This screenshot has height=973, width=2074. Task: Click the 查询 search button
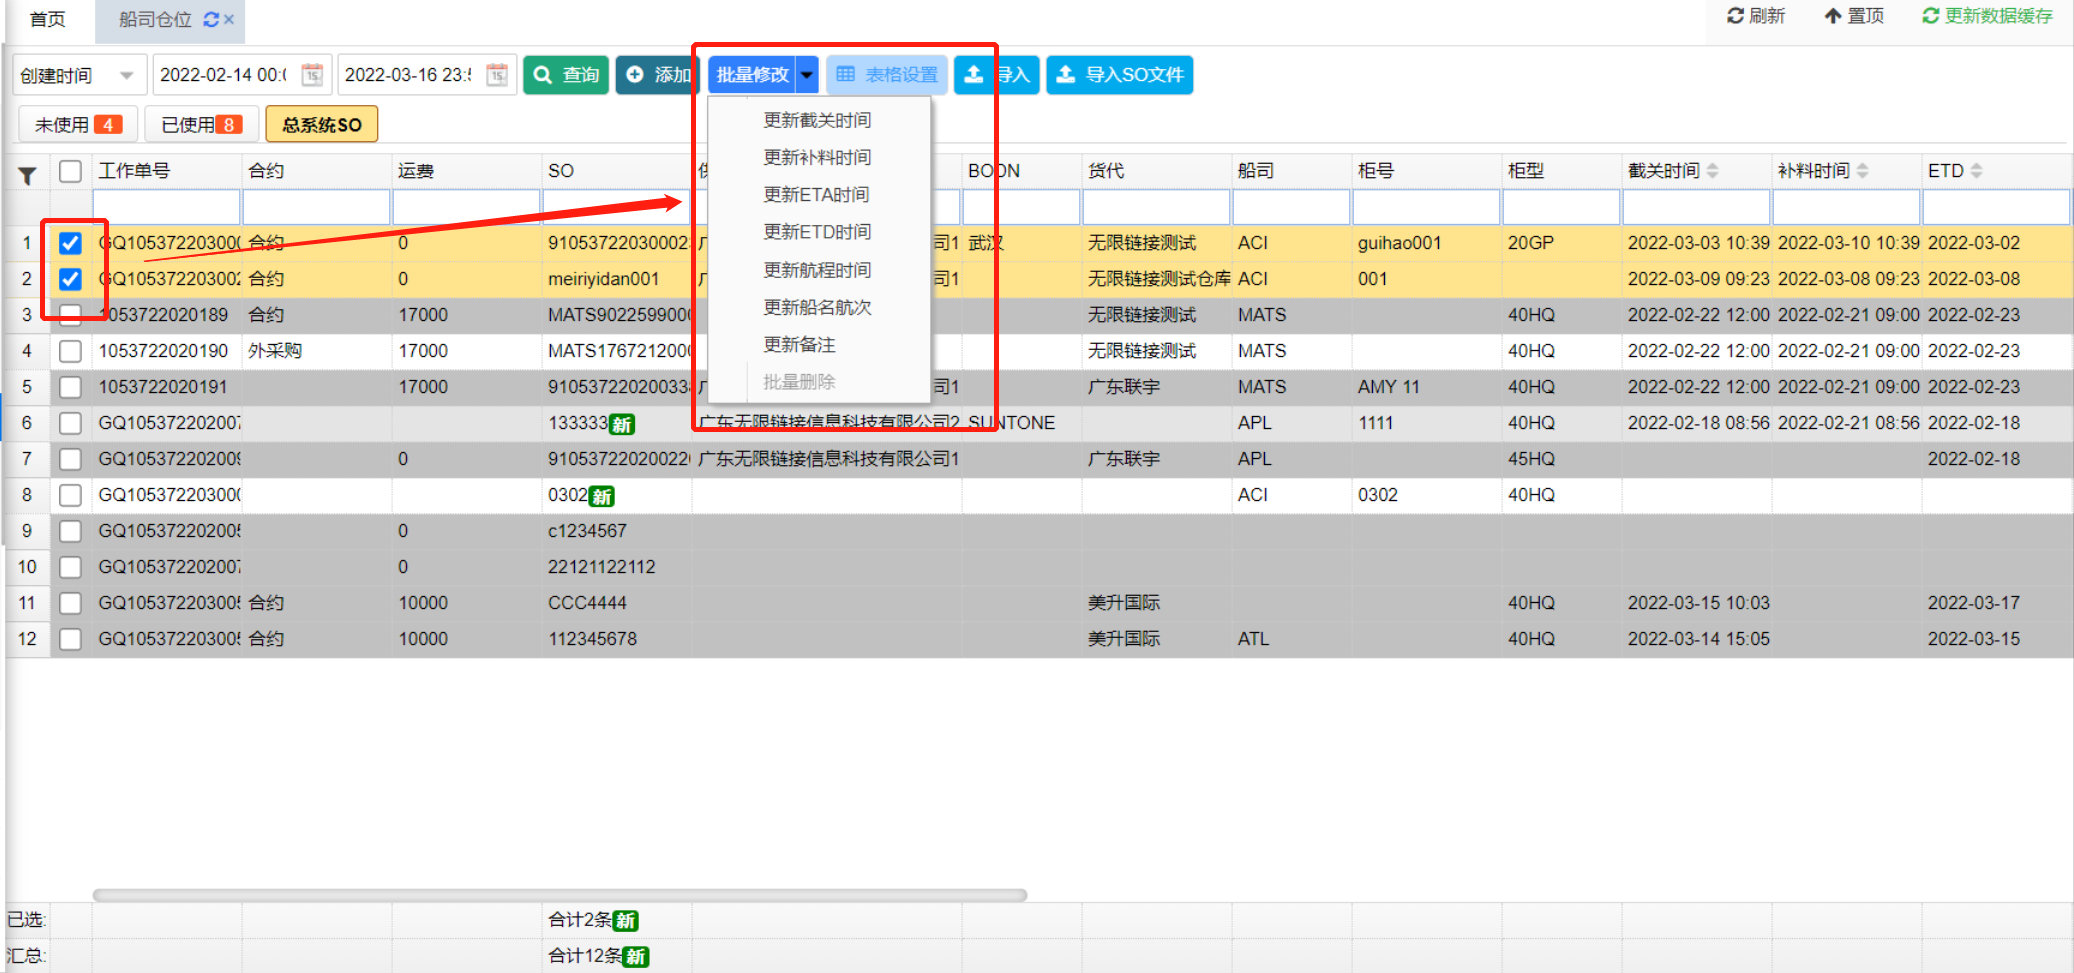click(x=566, y=75)
